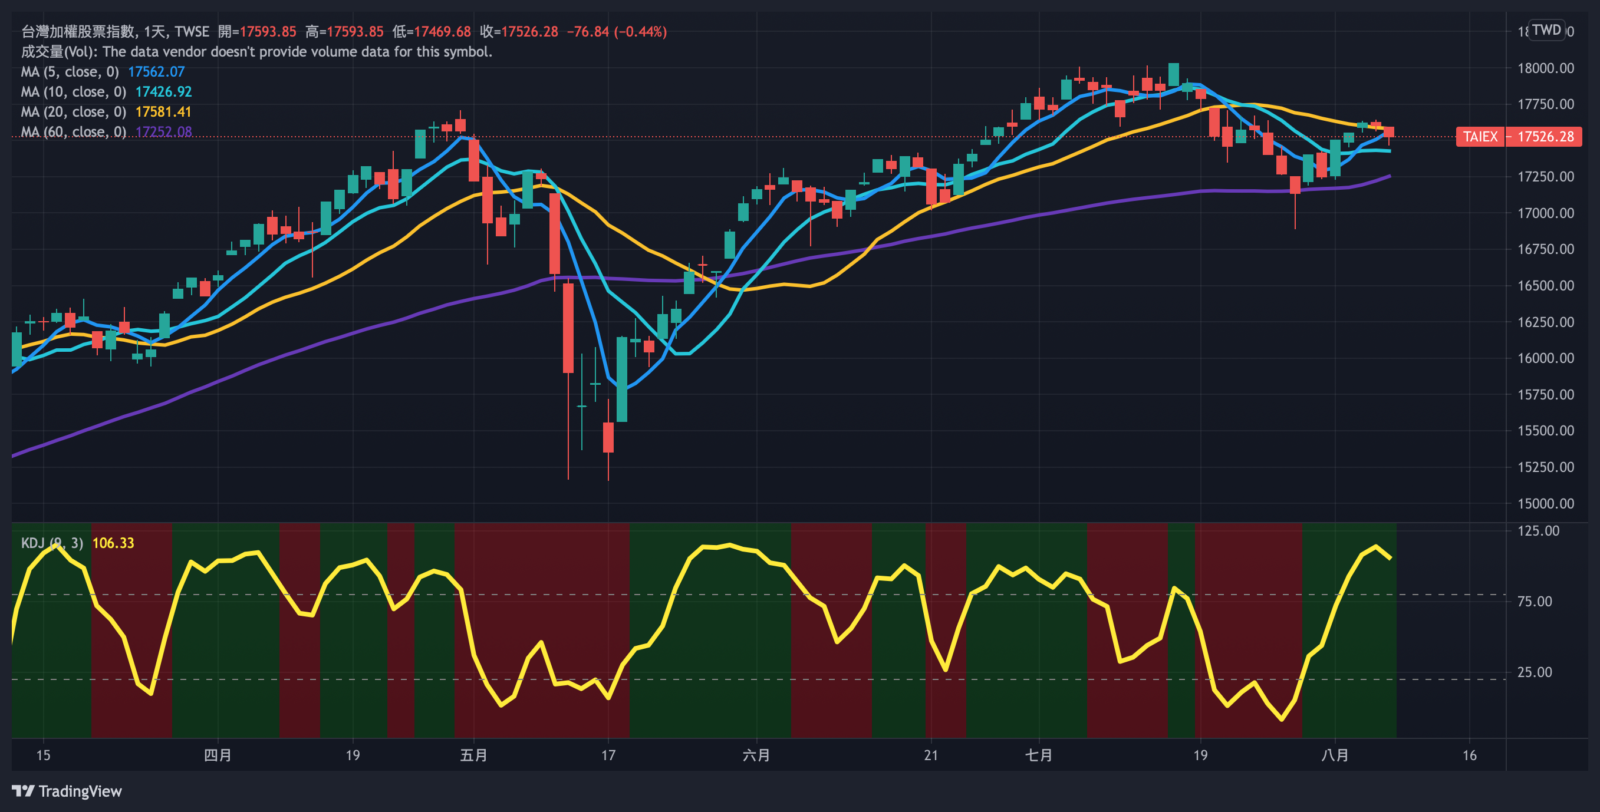Click the 五月 marker on time axis
The image size is (1600, 812).
pyautogui.click(x=474, y=755)
